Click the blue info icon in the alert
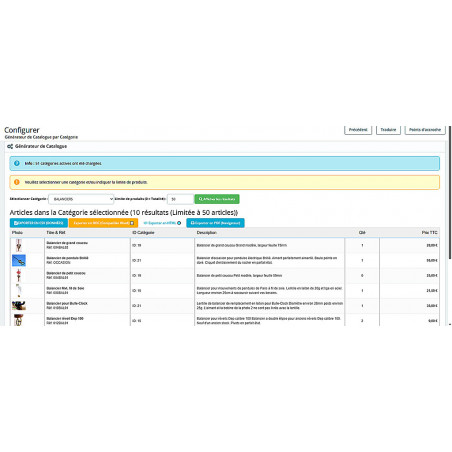The image size is (452, 452). 17,163
